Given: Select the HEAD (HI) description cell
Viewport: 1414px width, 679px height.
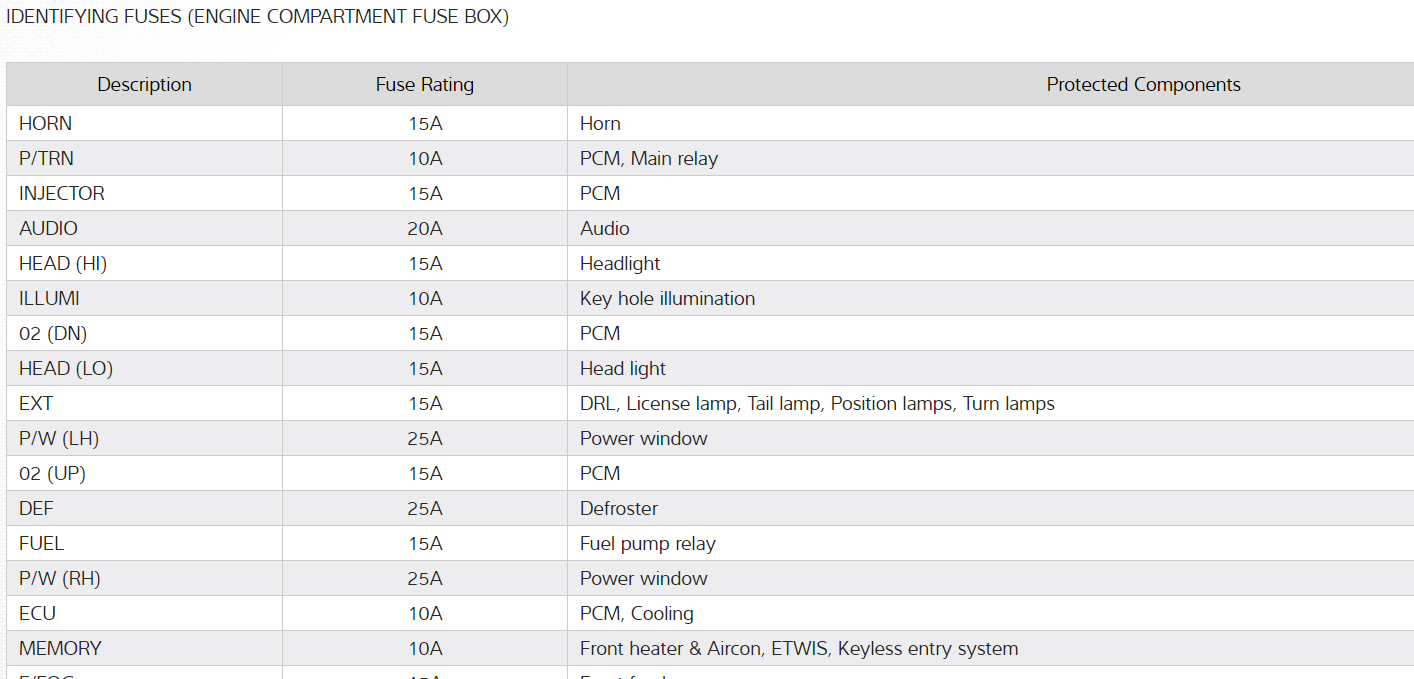Looking at the screenshot, I should (x=63, y=264).
